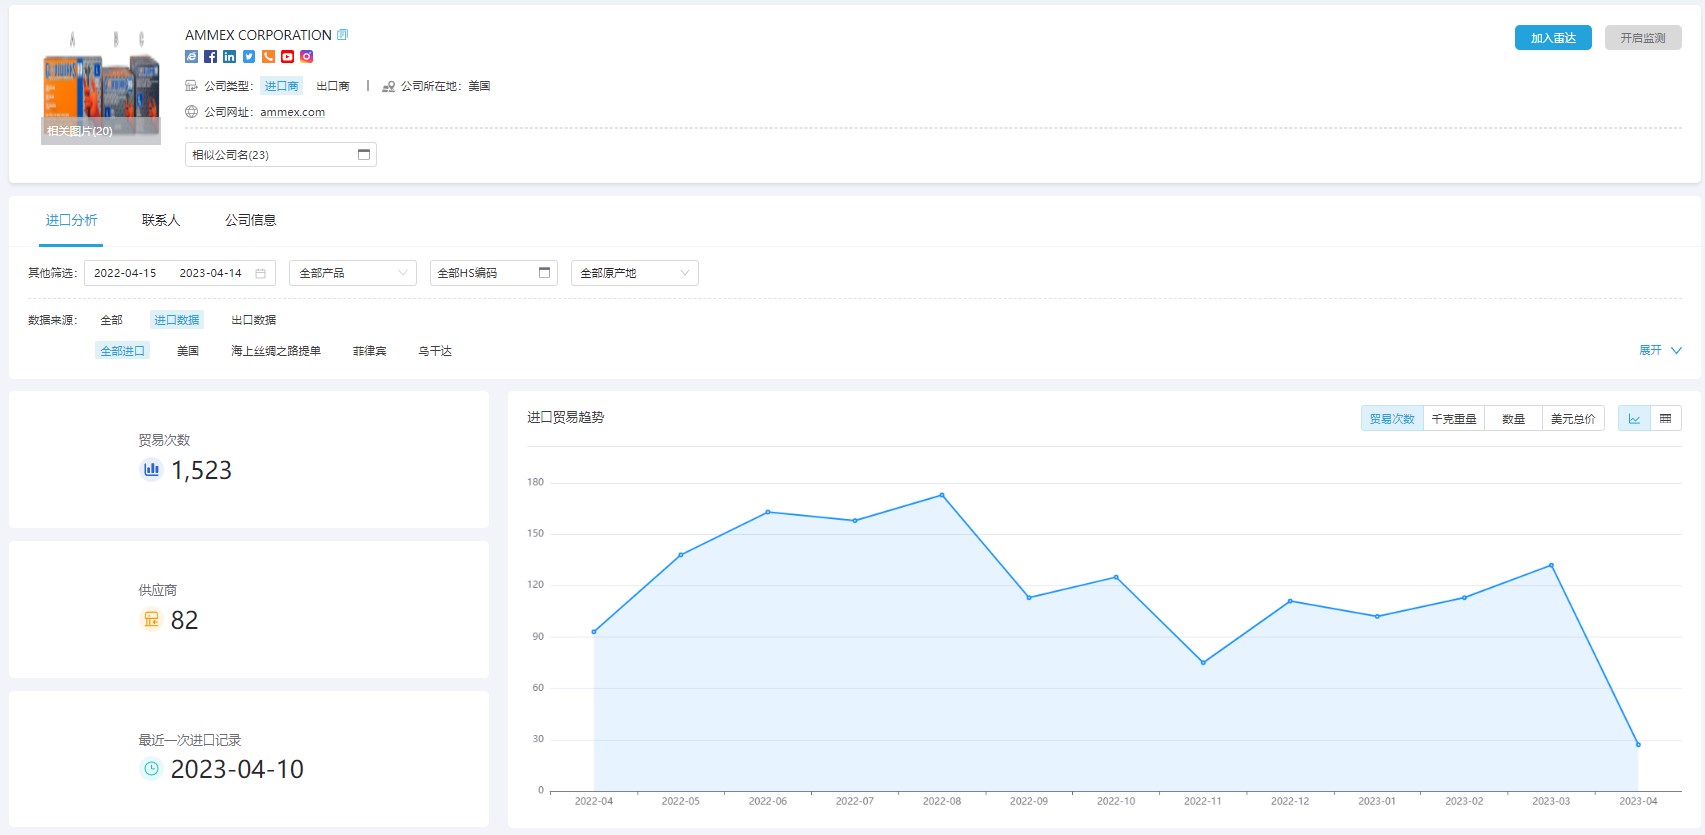Open the company's Internet Explorer web link
Image resolution: width=1705 pixels, height=835 pixels.
click(191, 57)
